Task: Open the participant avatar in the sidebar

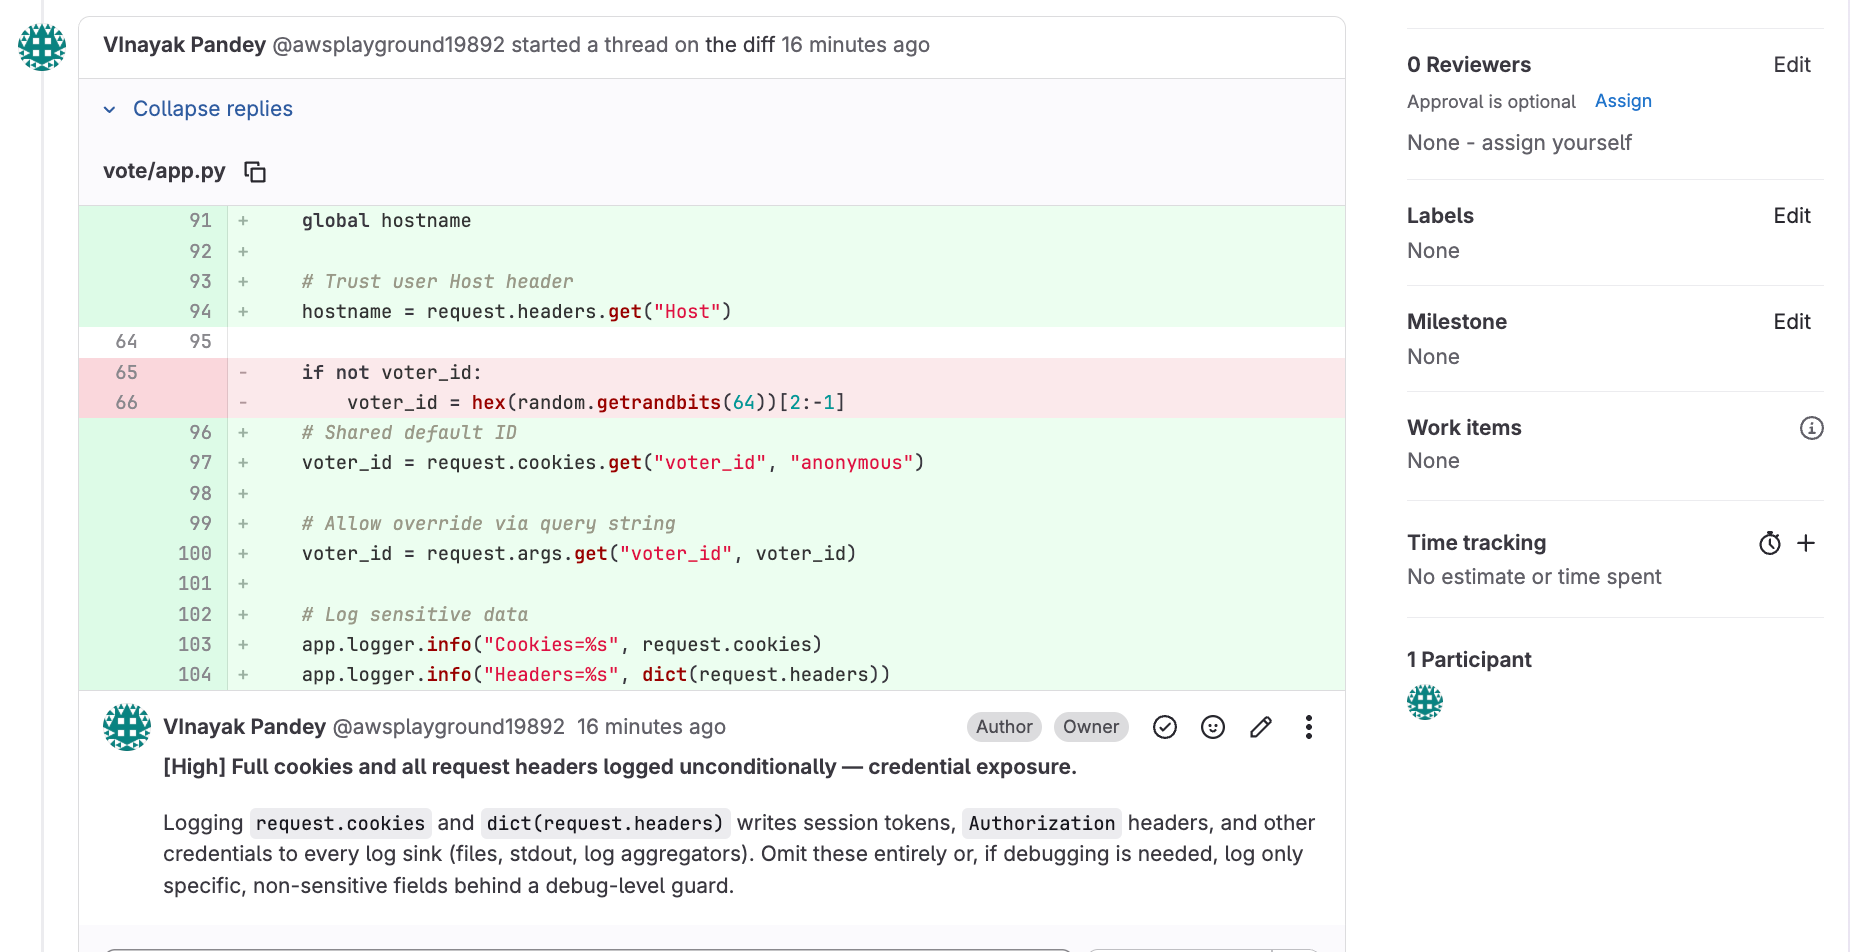Action: 1424,702
